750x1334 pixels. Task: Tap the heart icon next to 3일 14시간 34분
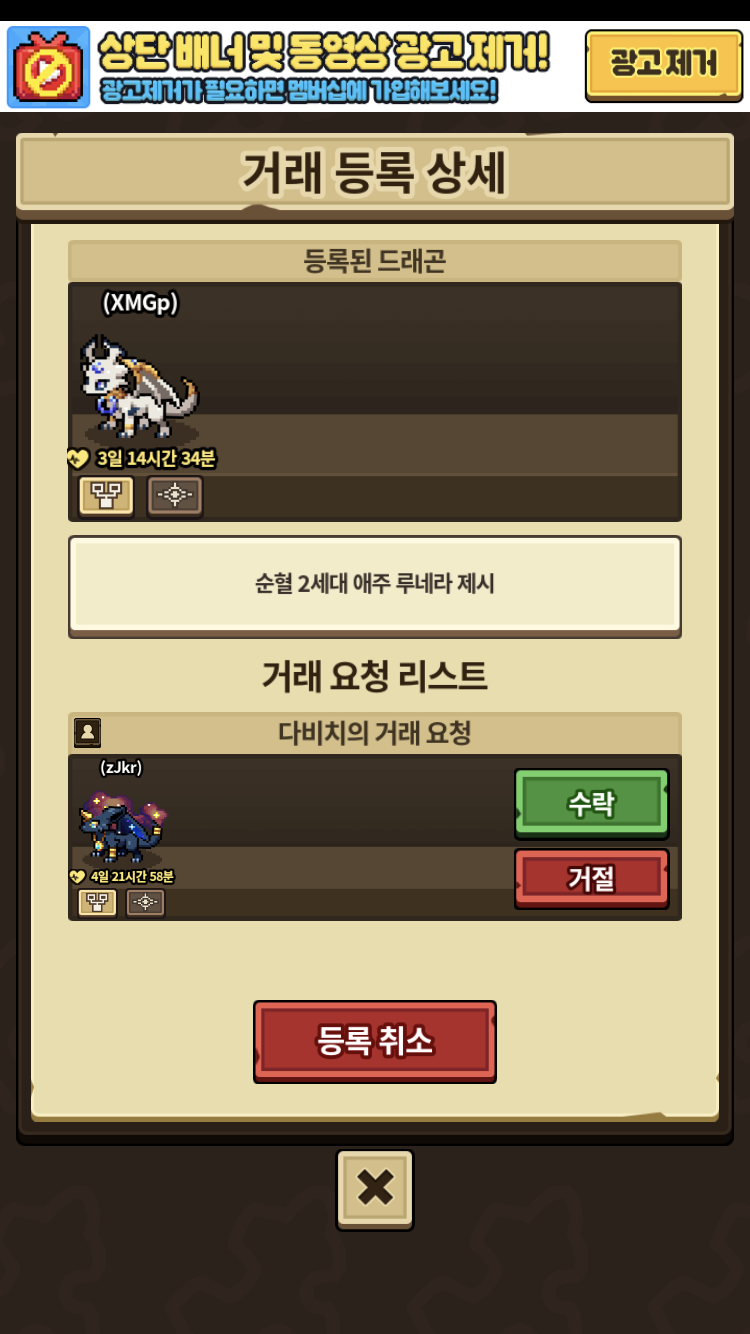tap(79, 459)
